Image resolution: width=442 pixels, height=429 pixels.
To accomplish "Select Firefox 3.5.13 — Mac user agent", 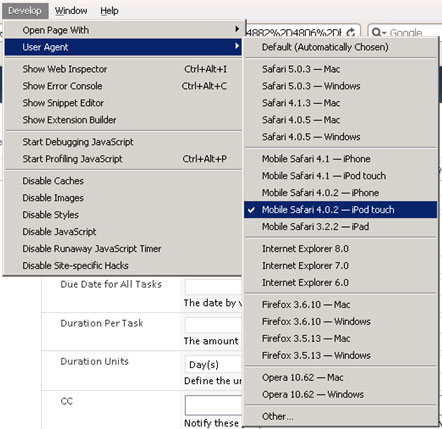I will 340,339.
